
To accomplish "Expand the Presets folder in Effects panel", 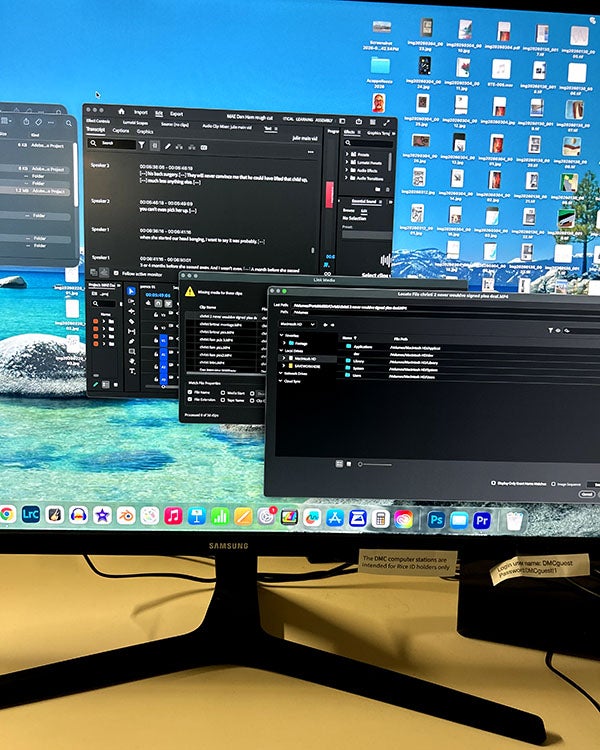I will coord(347,154).
